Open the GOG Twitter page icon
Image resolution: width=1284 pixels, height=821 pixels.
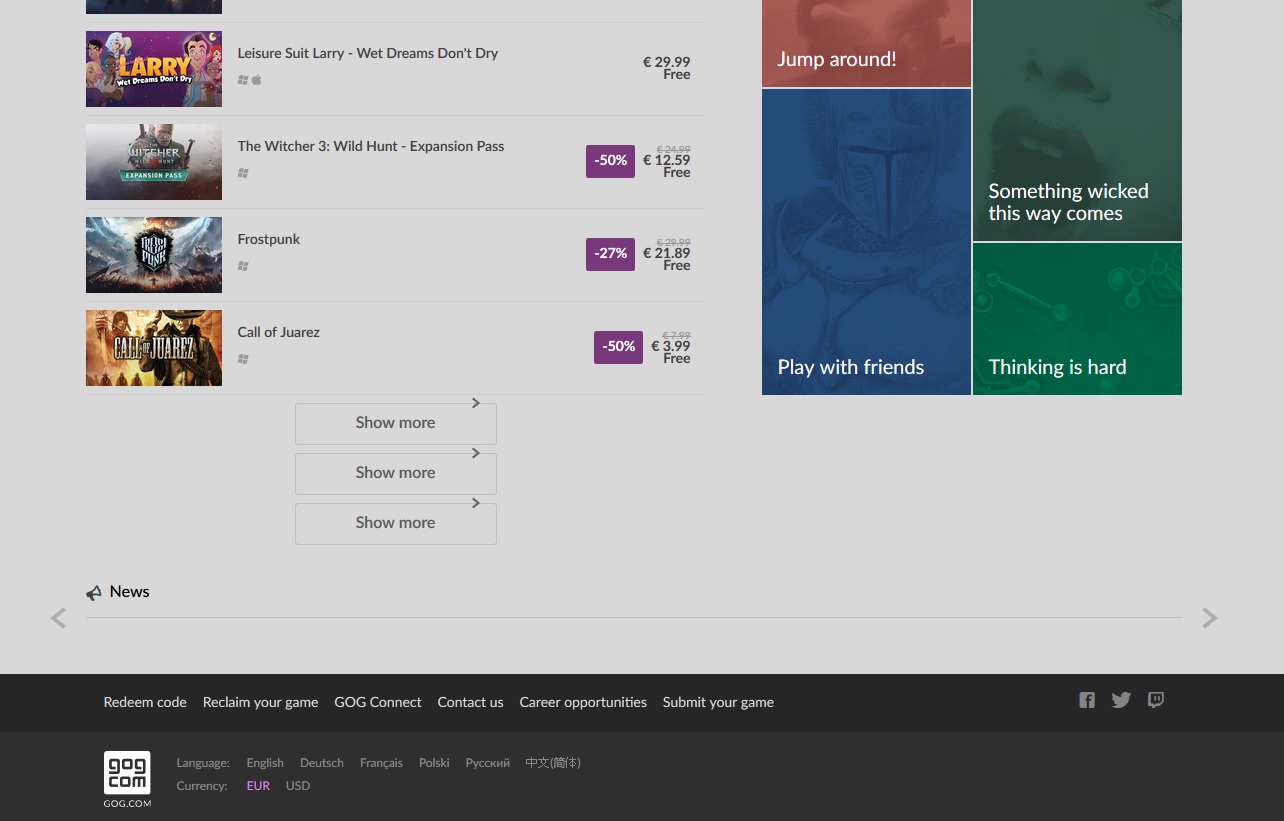[x=1121, y=700]
